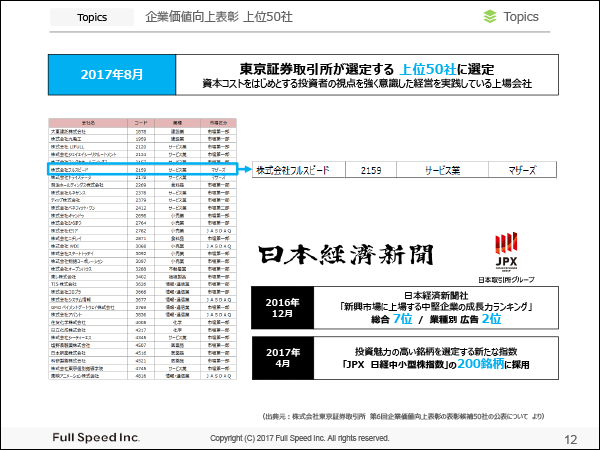Click code 2782 in the table

click(x=141, y=231)
